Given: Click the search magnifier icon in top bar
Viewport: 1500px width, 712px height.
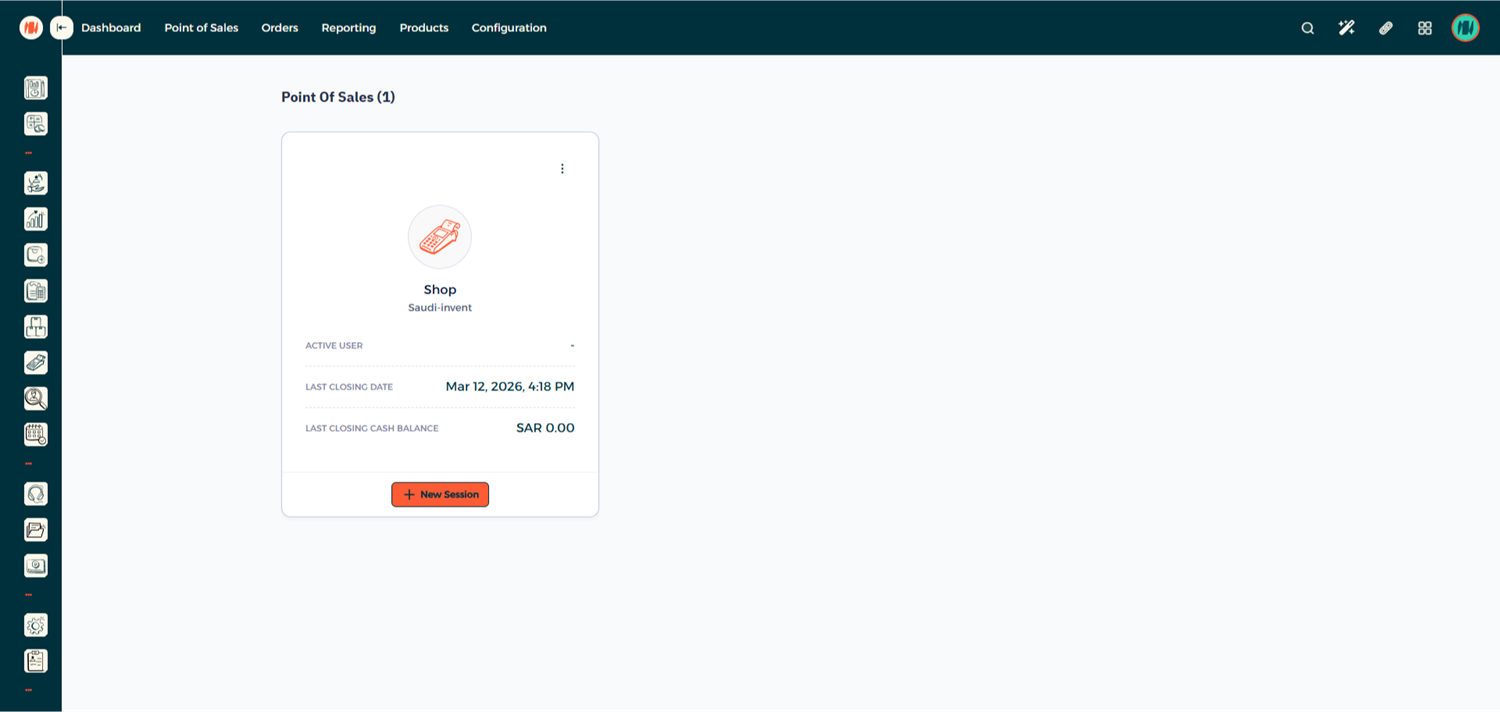Looking at the screenshot, I should point(1307,28).
